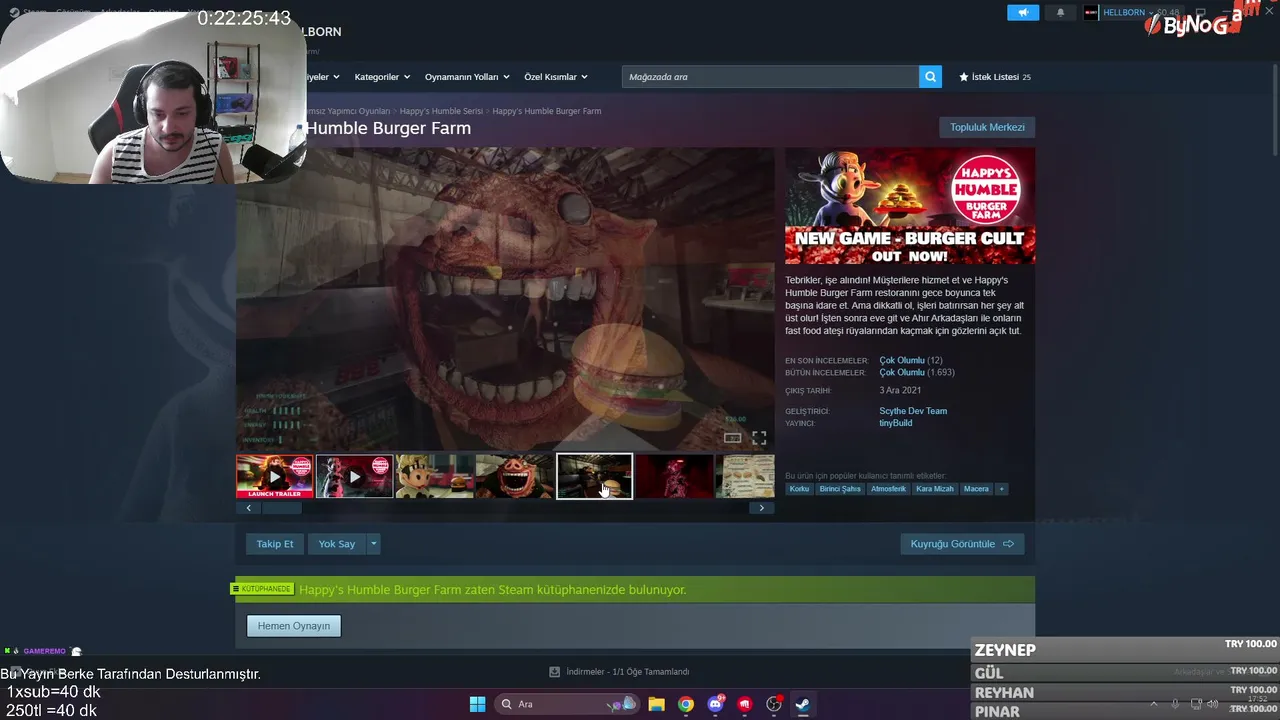The height and width of the screenshot is (720, 1280).
Task: Click the Burger Cult game header banner
Action: (x=910, y=207)
